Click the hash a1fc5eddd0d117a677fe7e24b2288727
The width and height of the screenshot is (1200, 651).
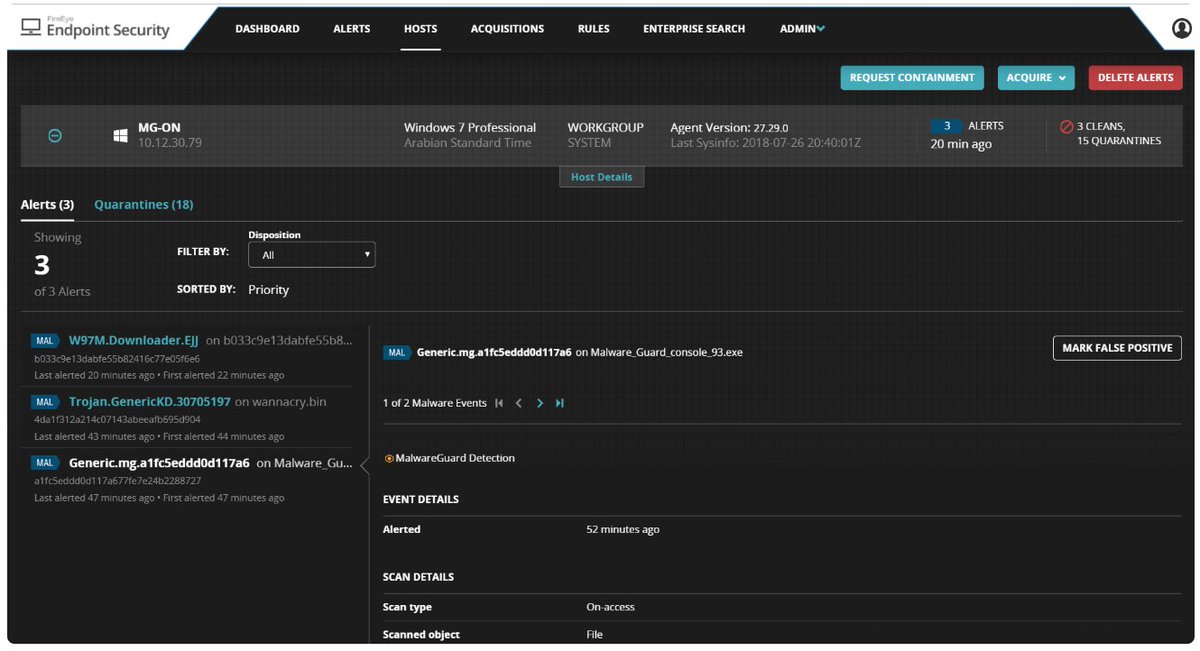point(117,481)
